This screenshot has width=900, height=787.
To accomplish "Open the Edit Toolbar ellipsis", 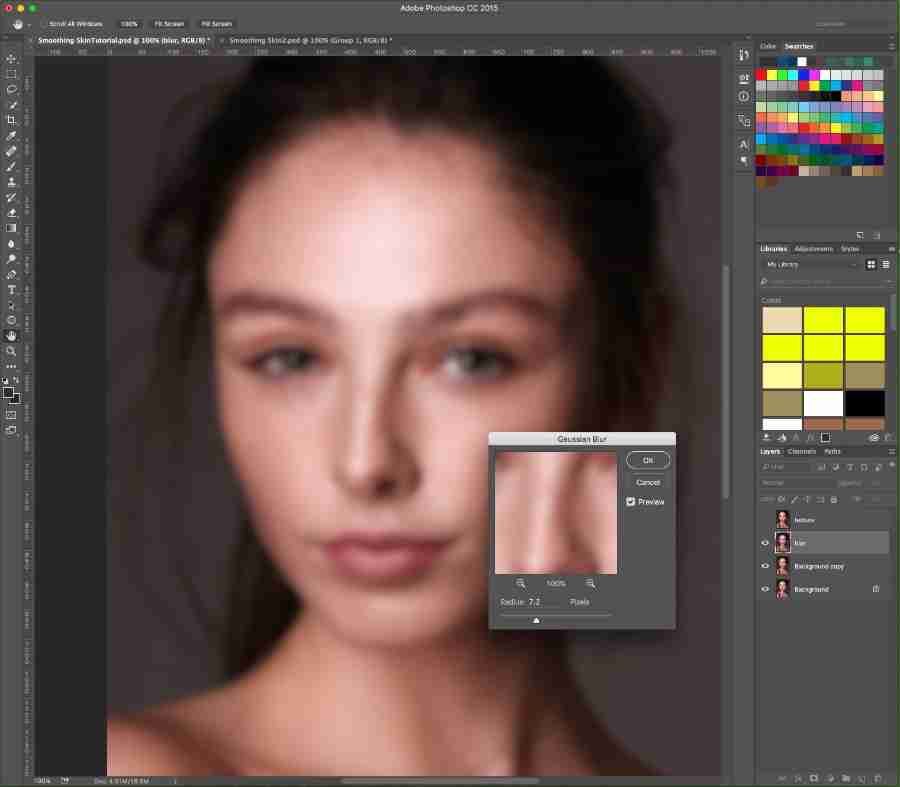I will (11, 366).
